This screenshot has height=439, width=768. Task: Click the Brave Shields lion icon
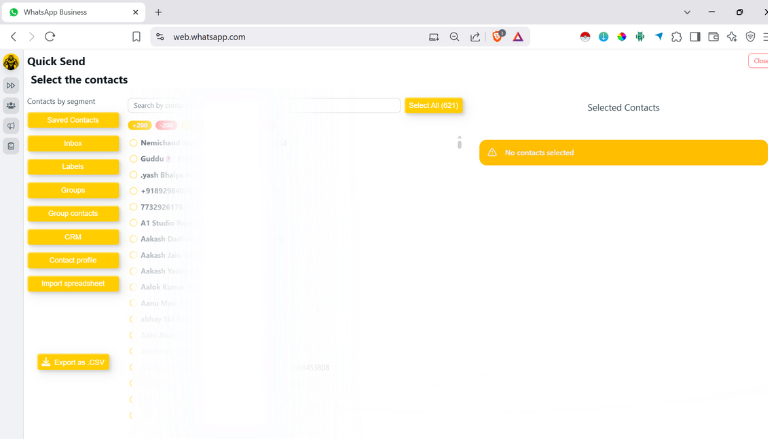point(498,37)
